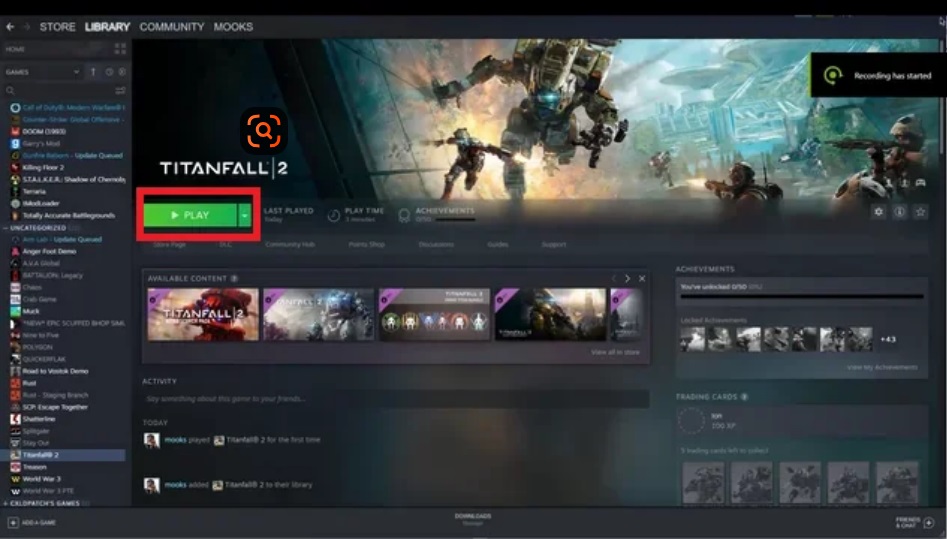Collapse the Uncategorized section
The width and height of the screenshot is (947, 539).
pyautogui.click(x=5, y=228)
